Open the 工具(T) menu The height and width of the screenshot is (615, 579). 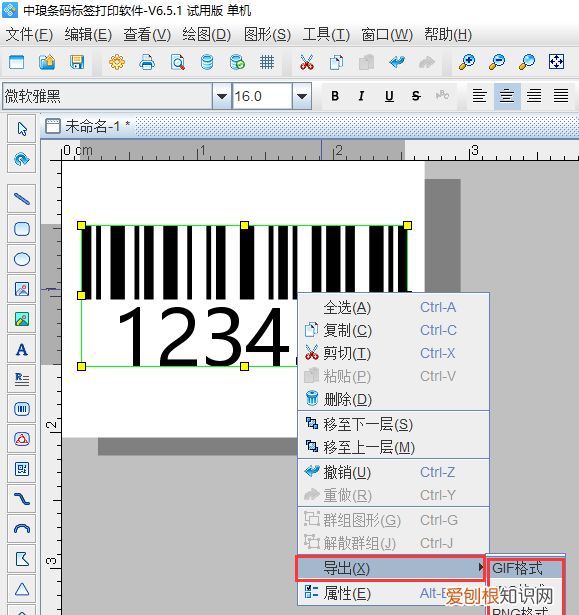click(326, 35)
